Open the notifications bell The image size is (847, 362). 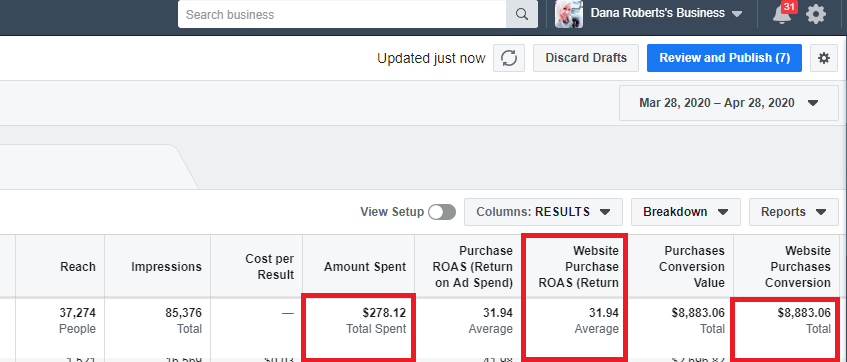coord(781,15)
